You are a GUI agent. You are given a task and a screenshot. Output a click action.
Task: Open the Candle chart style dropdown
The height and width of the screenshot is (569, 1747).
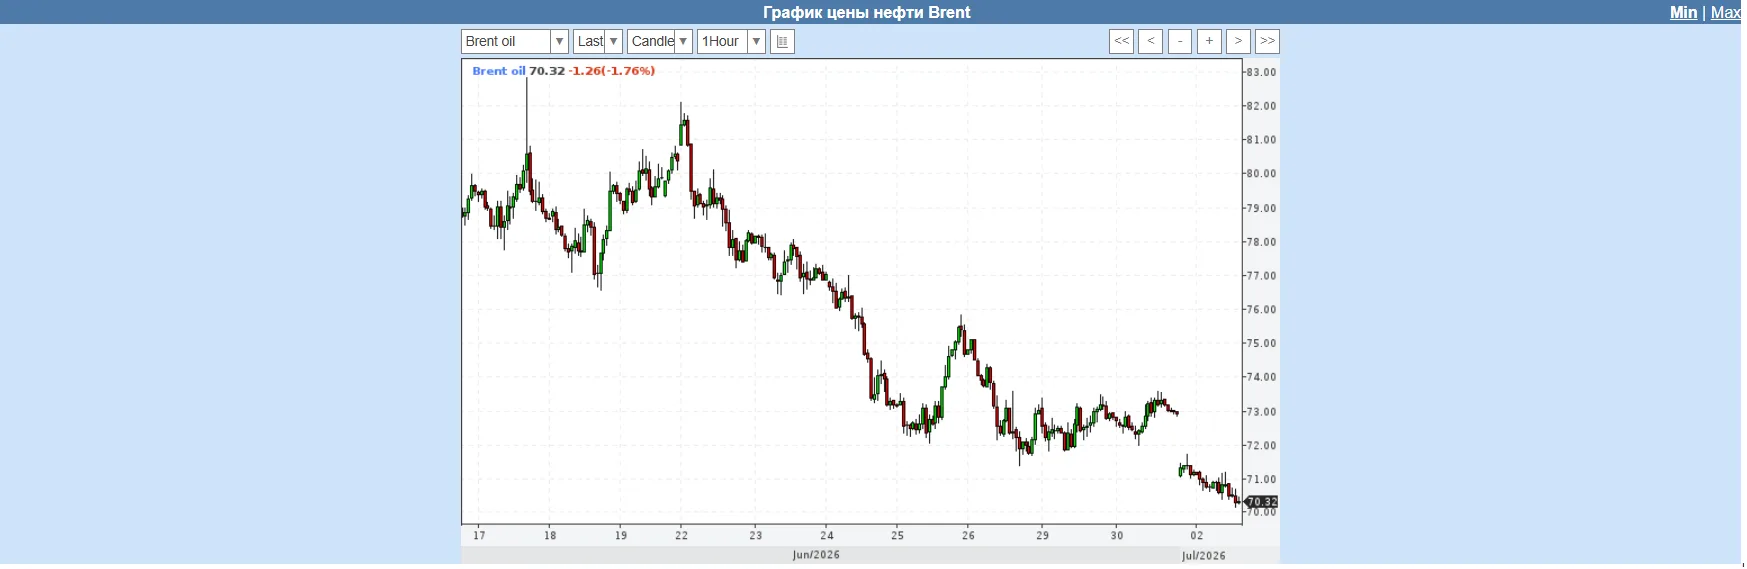660,41
